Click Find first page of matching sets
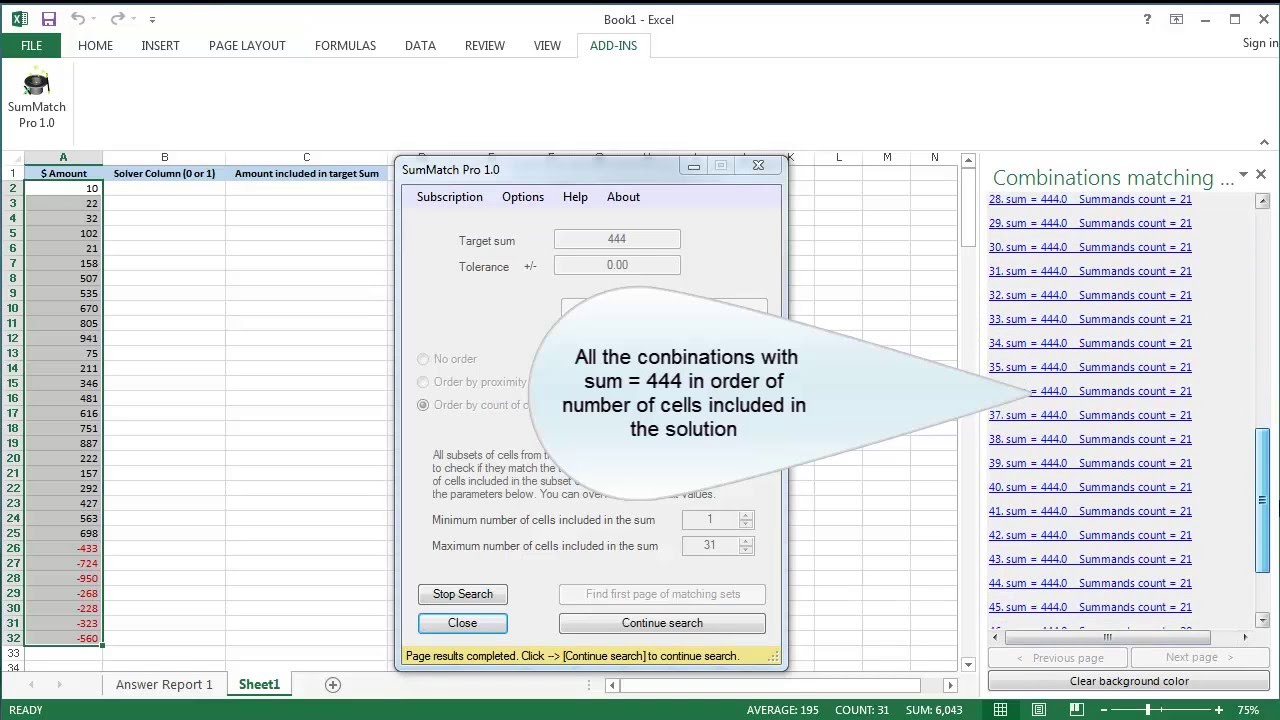The image size is (1280, 720). click(x=662, y=594)
